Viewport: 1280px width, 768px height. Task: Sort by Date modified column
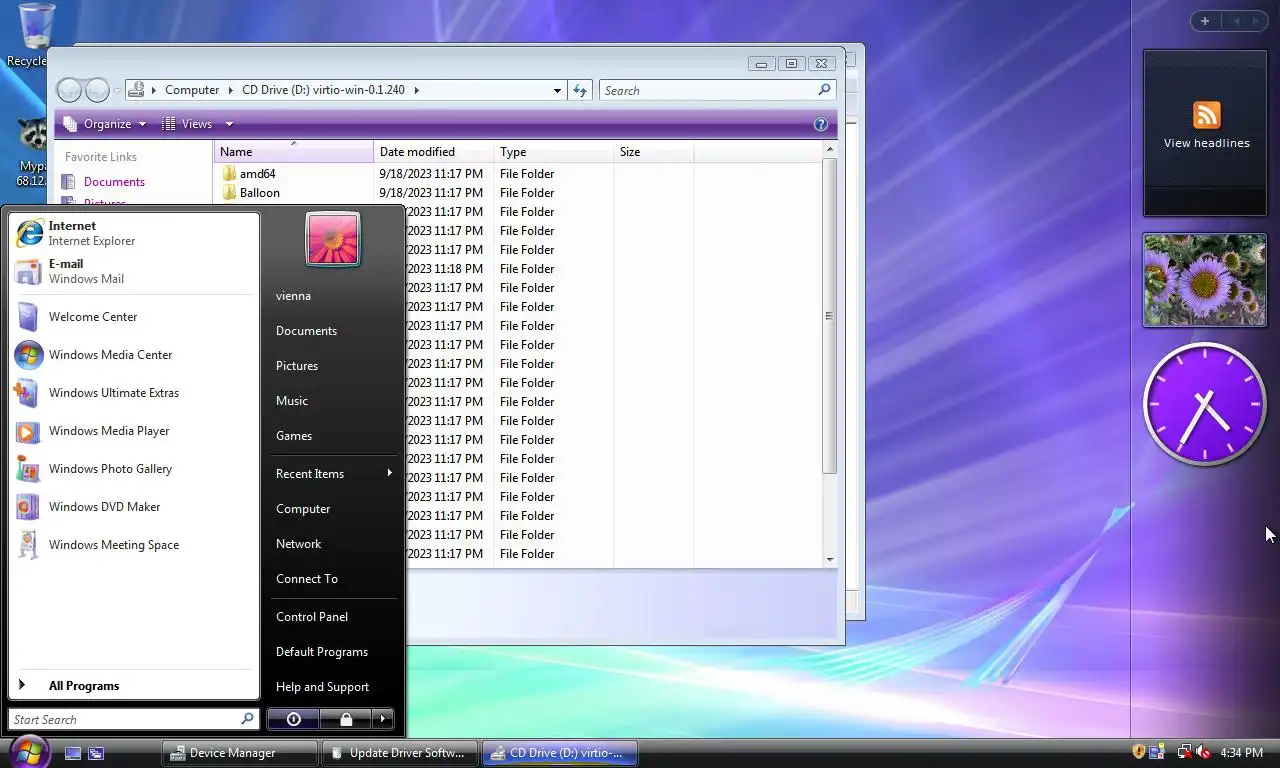(x=434, y=152)
